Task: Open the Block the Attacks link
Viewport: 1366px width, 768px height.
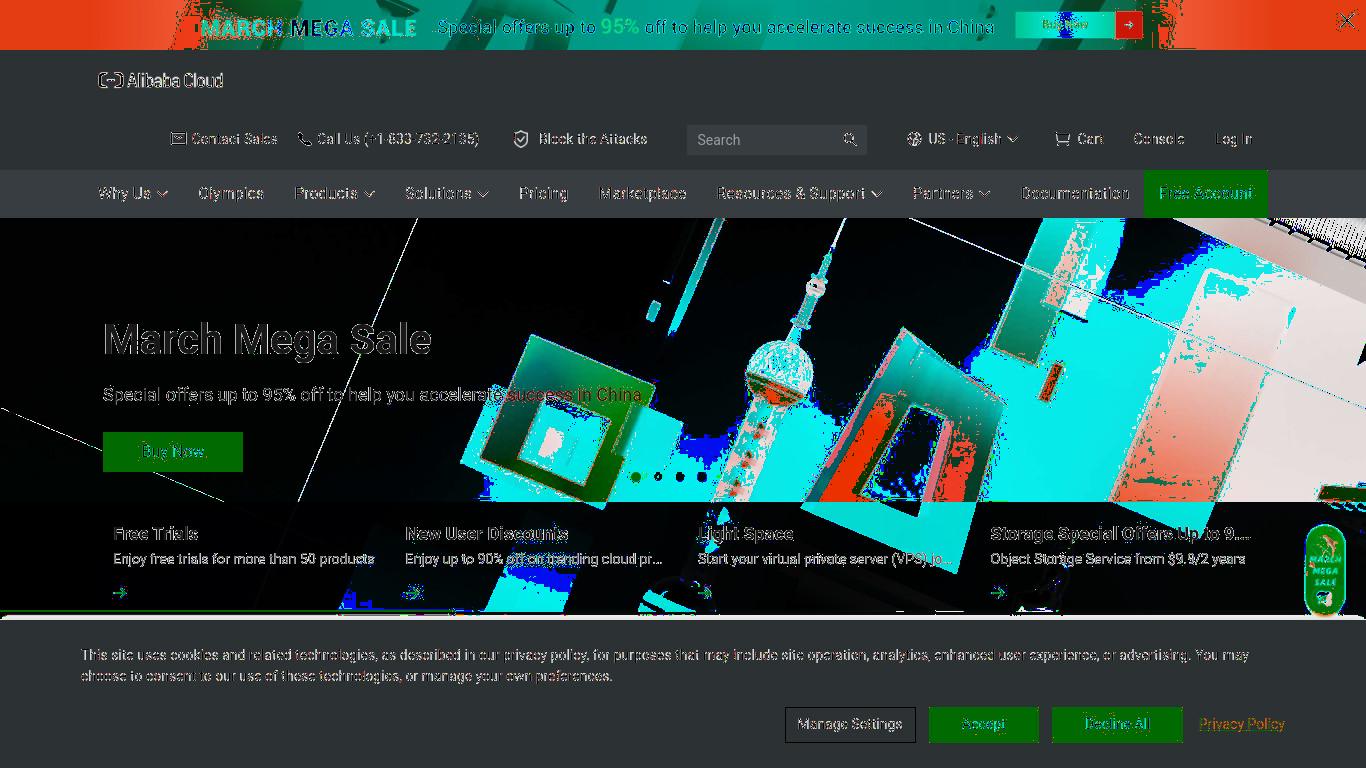Action: 592,139
